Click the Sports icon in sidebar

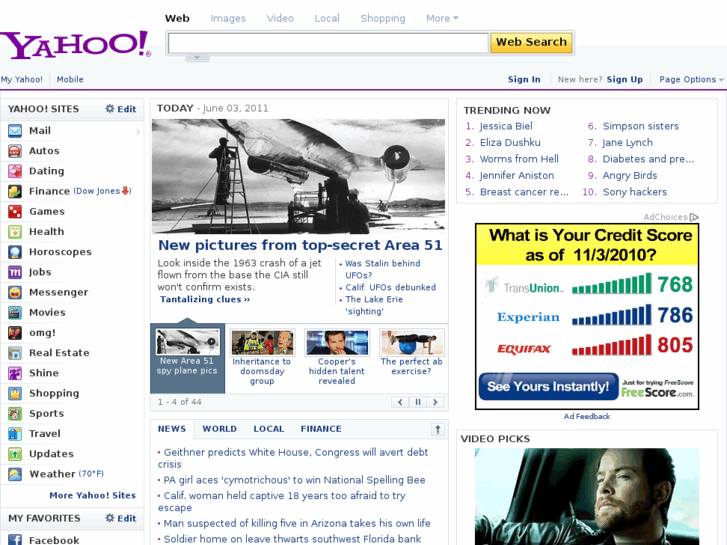point(15,413)
